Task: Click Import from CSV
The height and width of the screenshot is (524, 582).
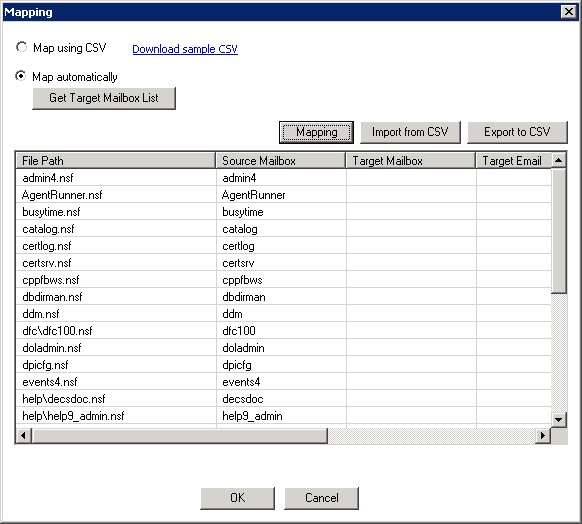Action: coord(410,132)
